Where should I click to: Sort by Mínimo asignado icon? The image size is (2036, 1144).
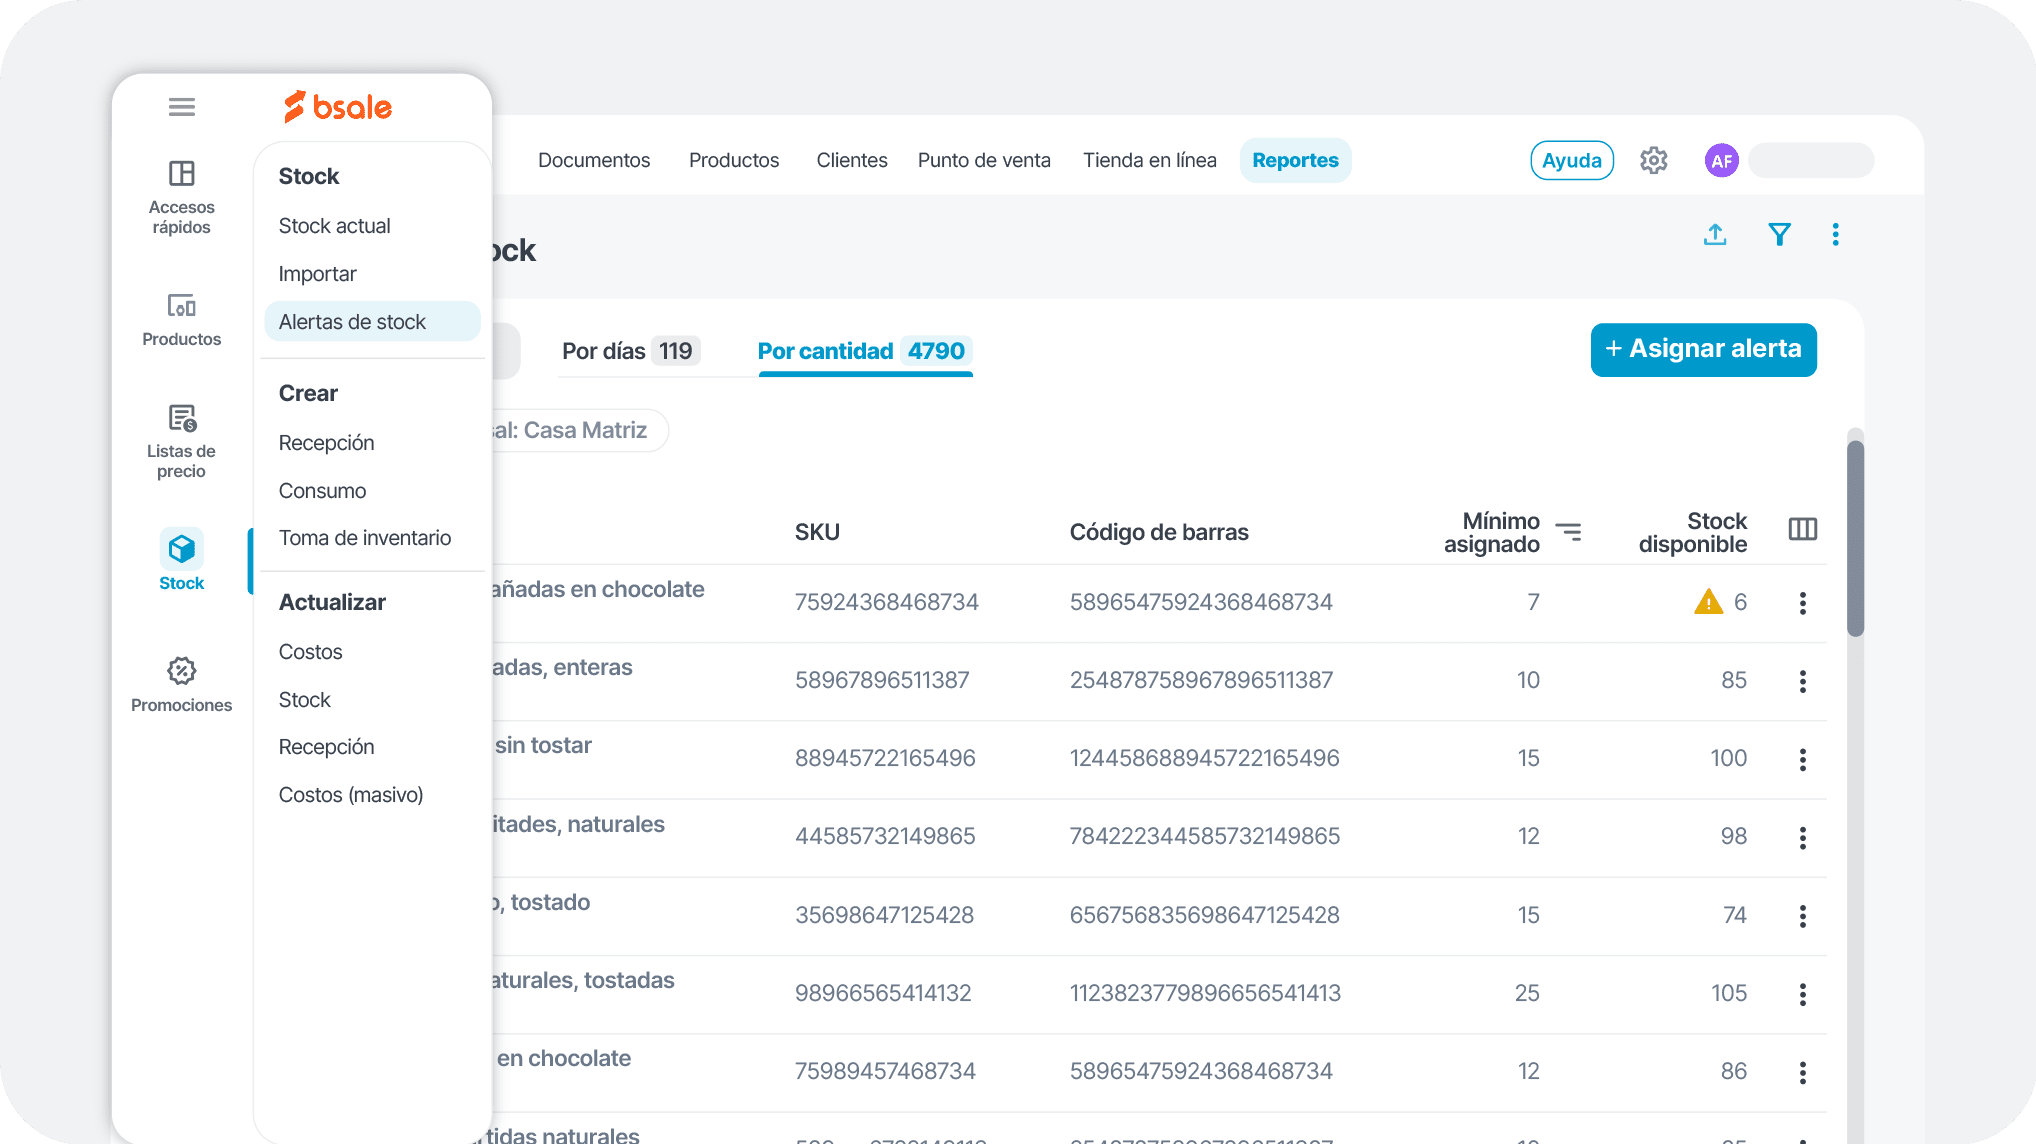1569,532
